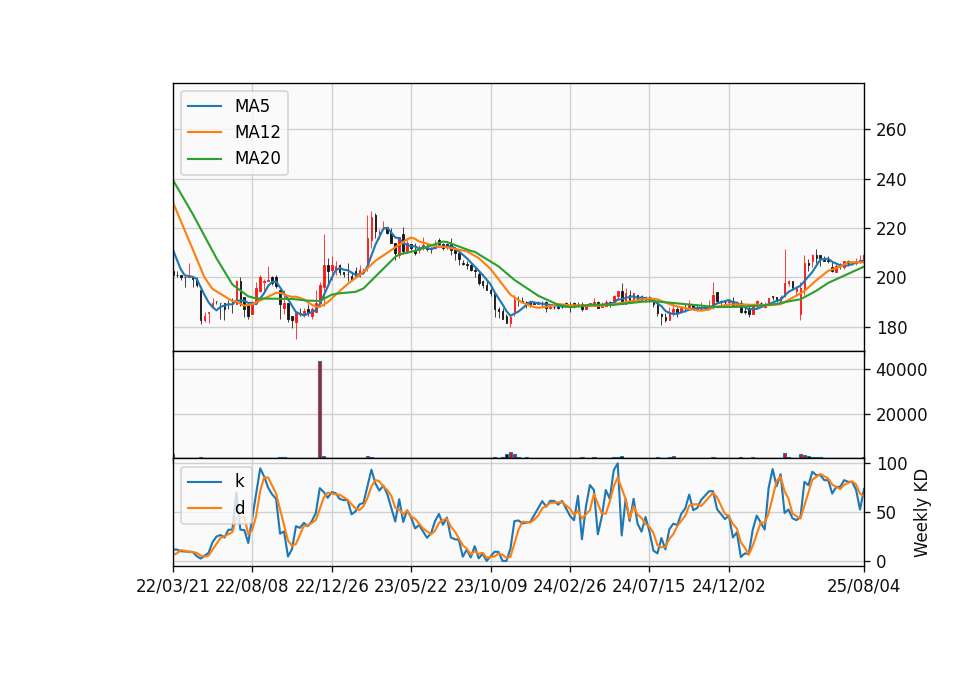Click the 22/03/21 date label
The width and height of the screenshot is (960, 690).
[x=173, y=586]
